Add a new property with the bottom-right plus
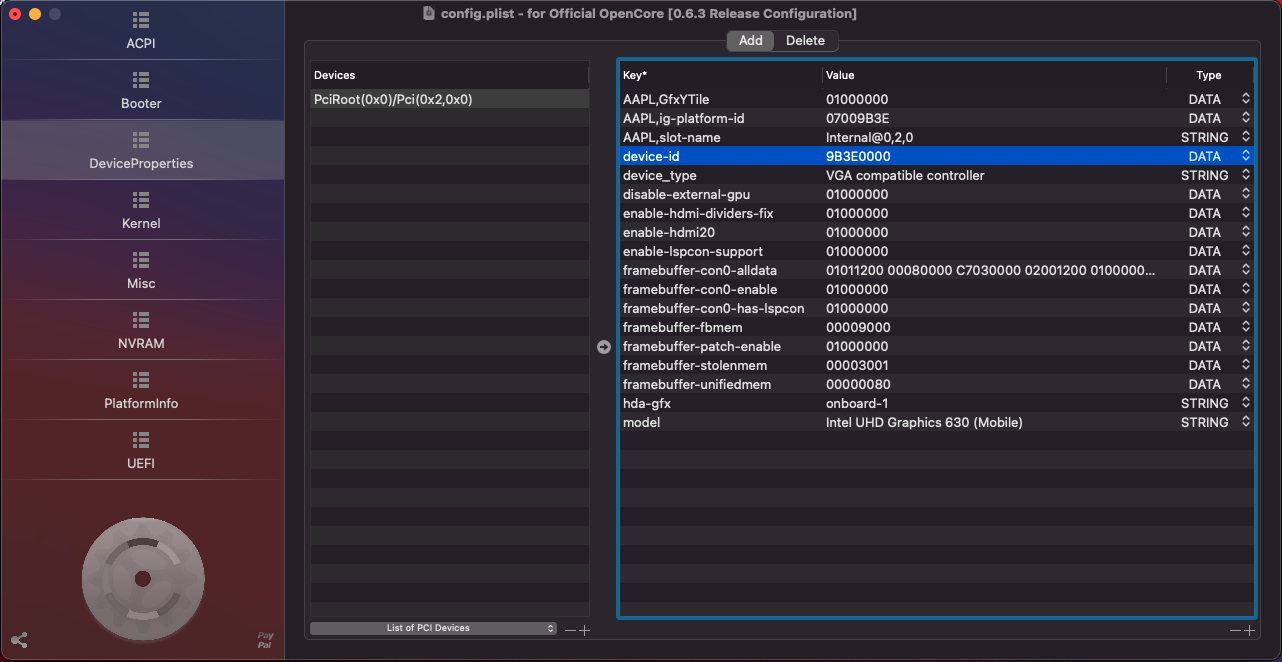The width and height of the screenshot is (1282, 662). pos(1249,631)
